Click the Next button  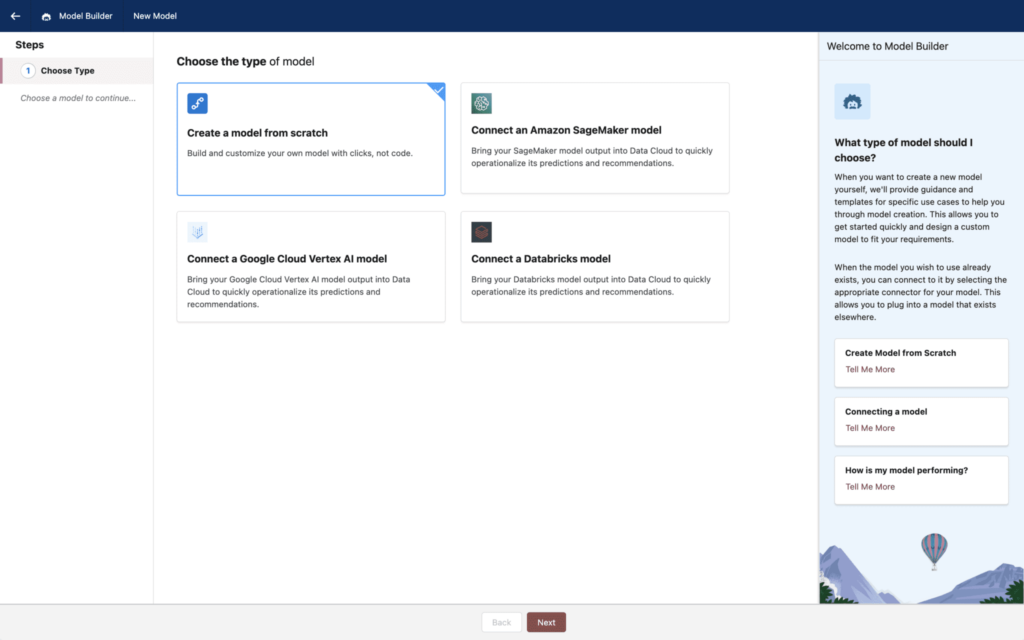point(546,622)
